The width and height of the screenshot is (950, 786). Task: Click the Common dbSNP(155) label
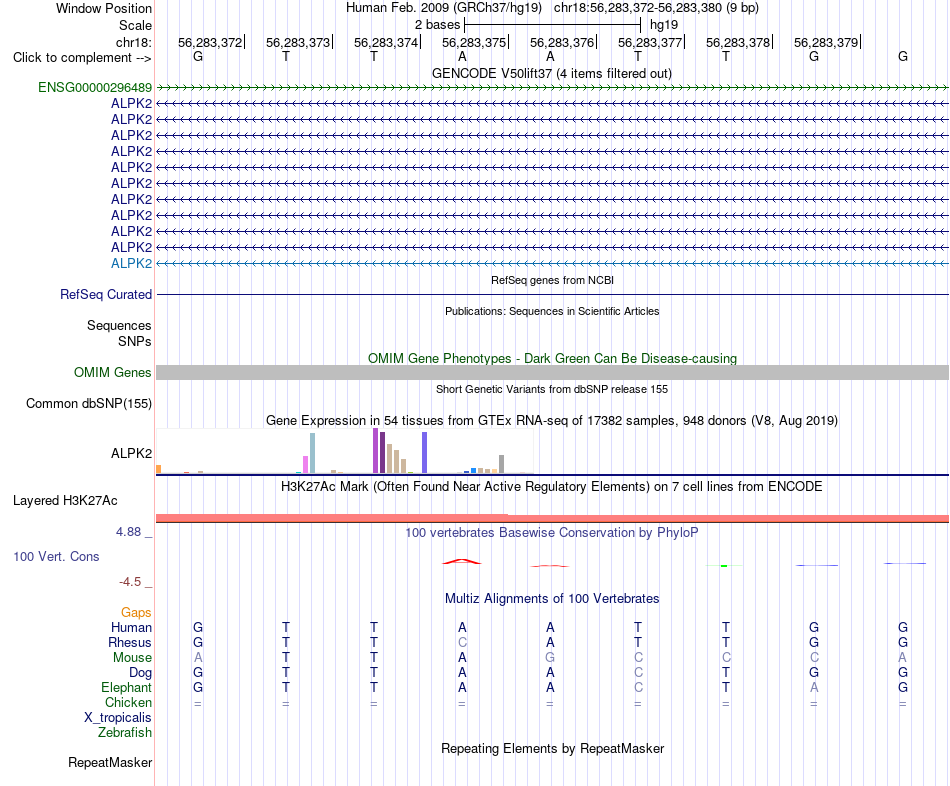pyautogui.click(x=89, y=404)
